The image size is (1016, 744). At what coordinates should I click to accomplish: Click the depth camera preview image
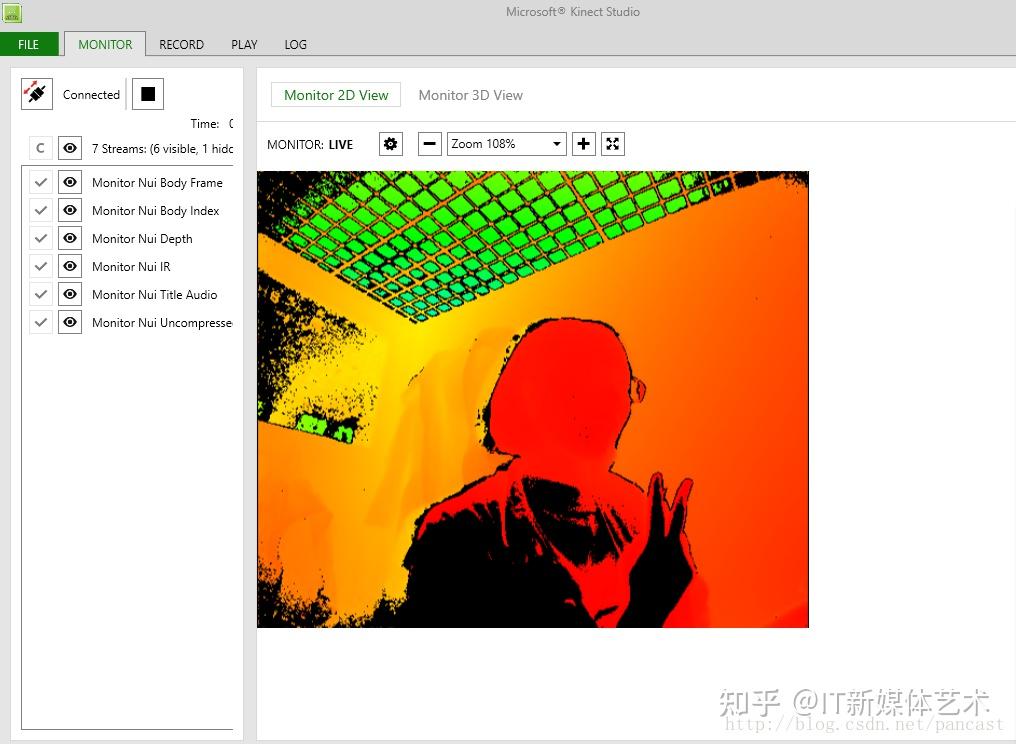coord(532,399)
